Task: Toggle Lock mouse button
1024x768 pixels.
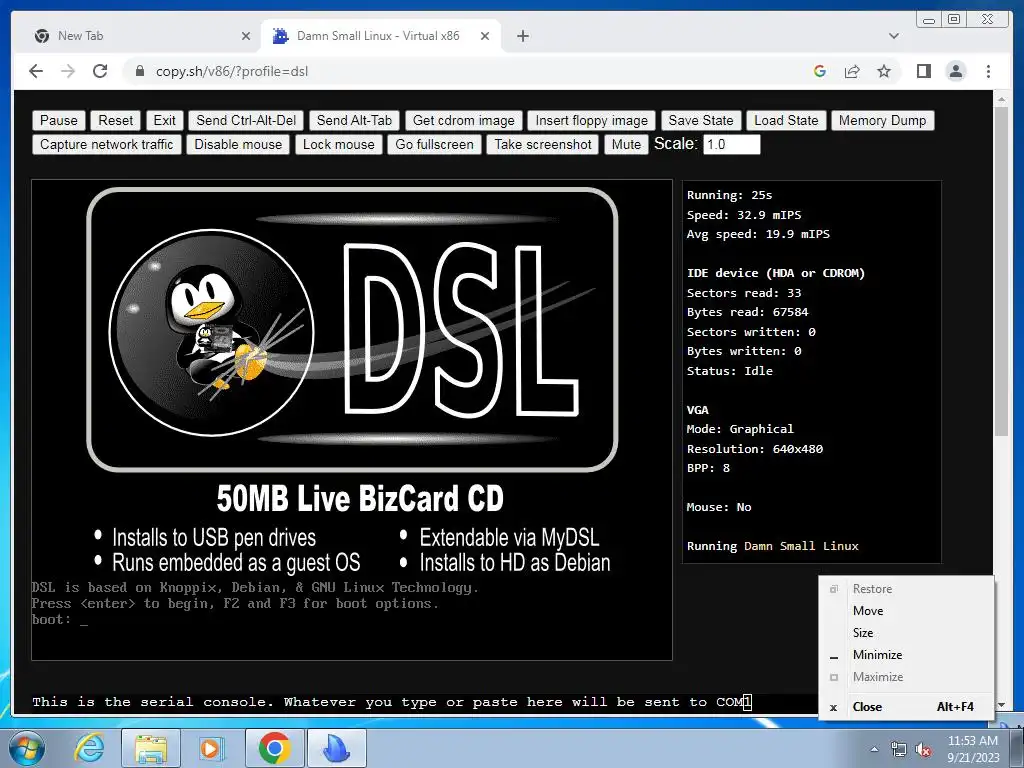Action: pos(339,144)
